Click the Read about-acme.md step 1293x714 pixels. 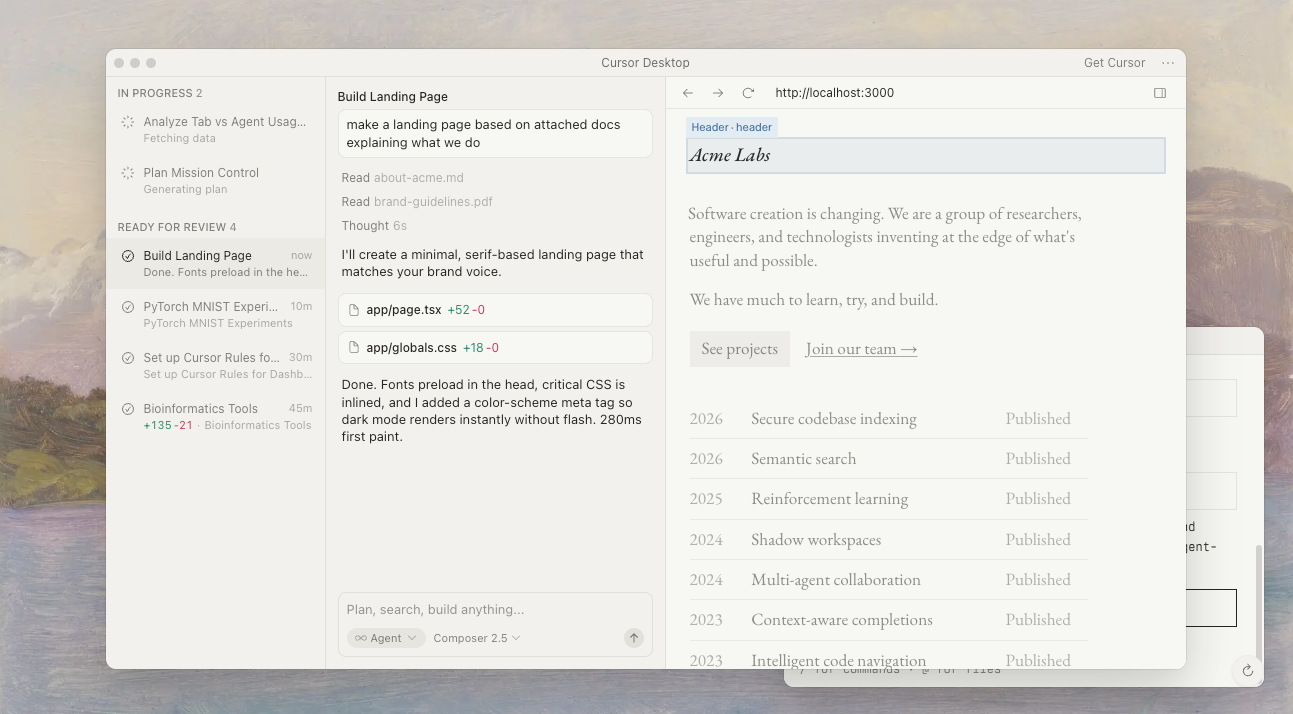point(402,178)
